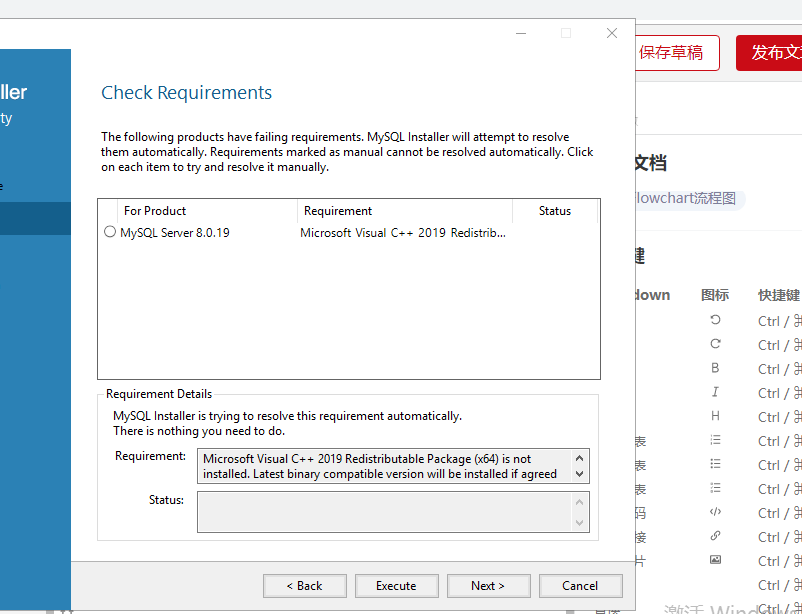Click the to-do checklist icon in editor help
The image size is (802, 614).
click(715, 488)
